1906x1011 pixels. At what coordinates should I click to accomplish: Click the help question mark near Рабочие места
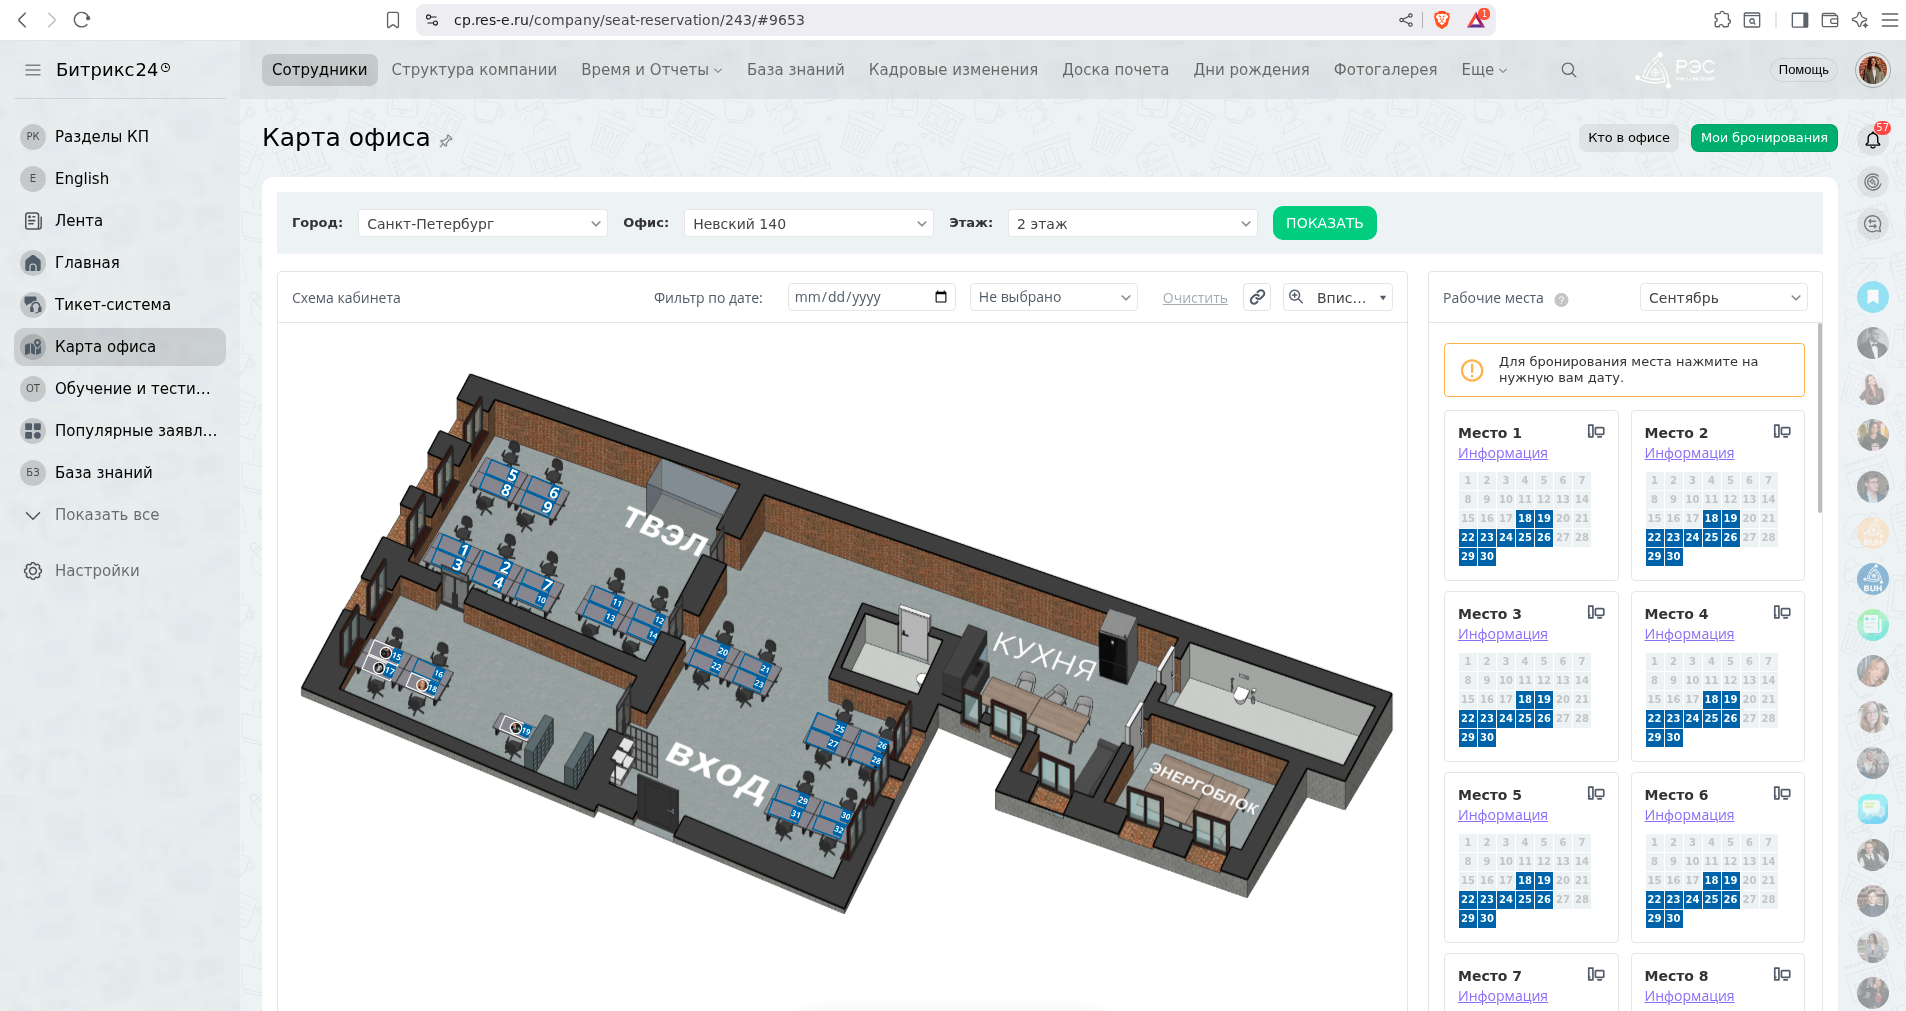click(1561, 299)
